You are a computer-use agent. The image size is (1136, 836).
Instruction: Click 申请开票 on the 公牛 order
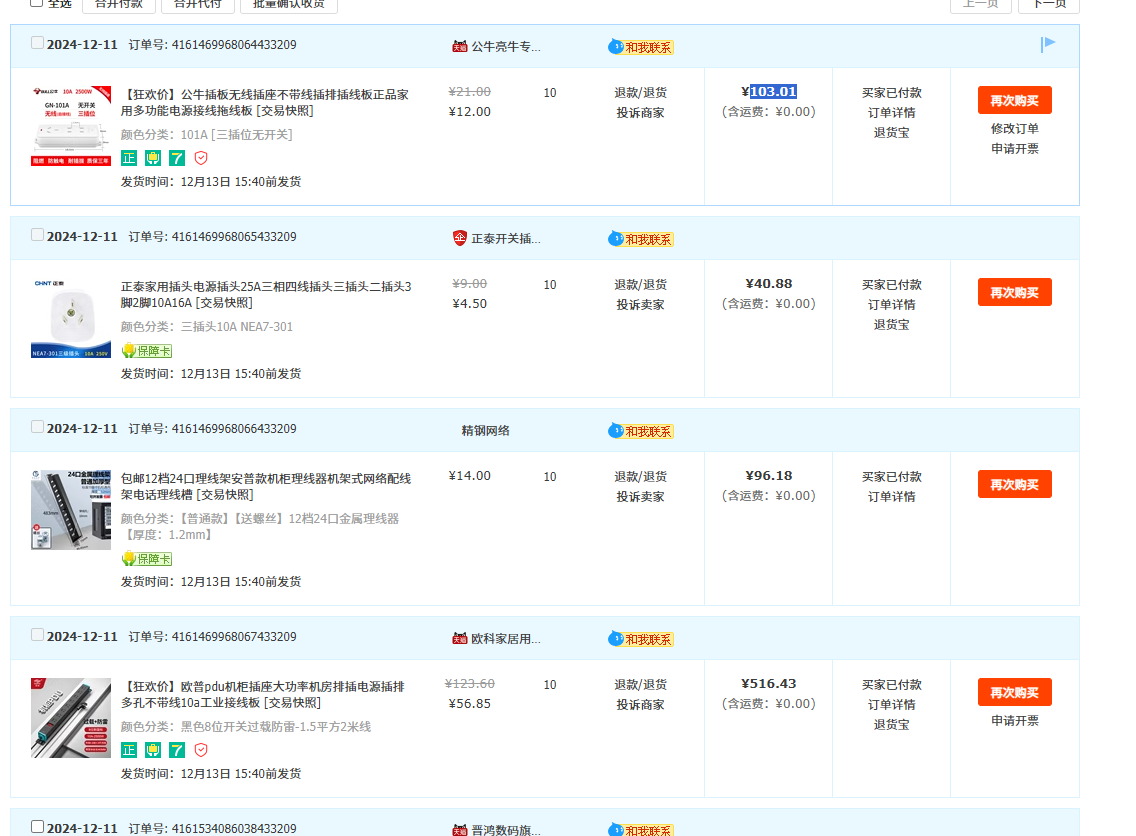1014,149
